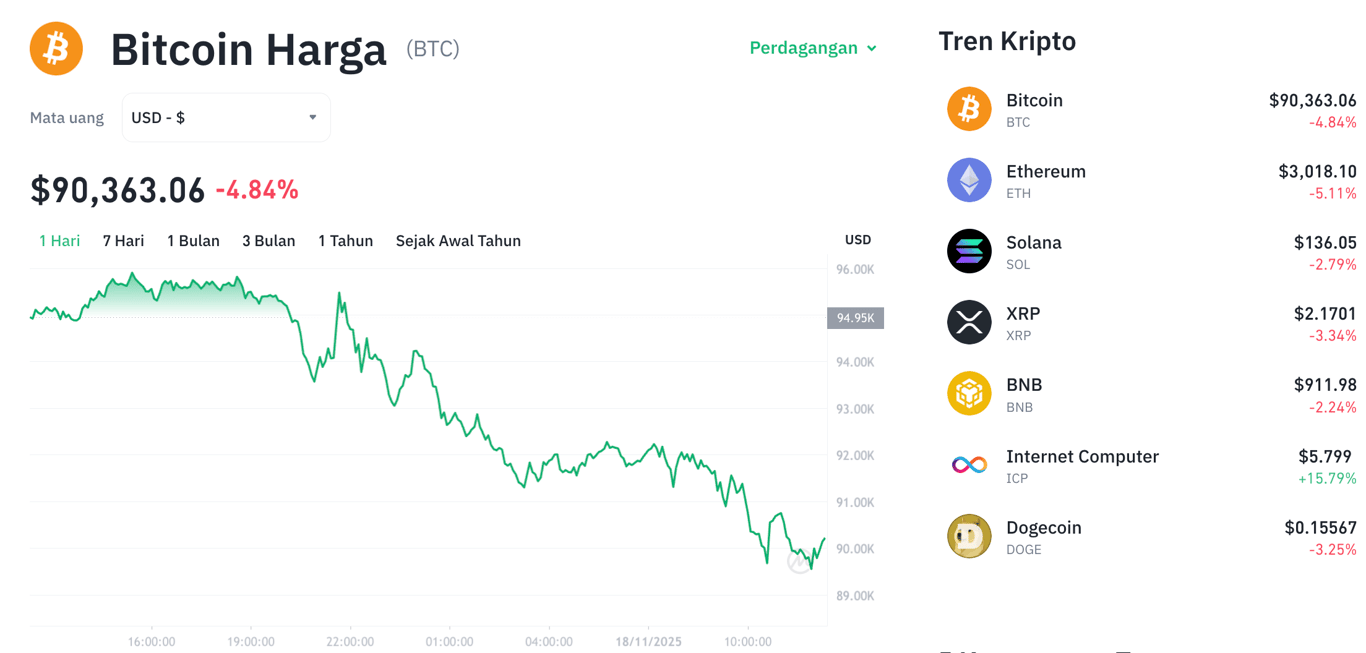Viewport: 1366px width, 653px height.
Task: Open the Mata uang combo box arrow
Action: (311, 117)
